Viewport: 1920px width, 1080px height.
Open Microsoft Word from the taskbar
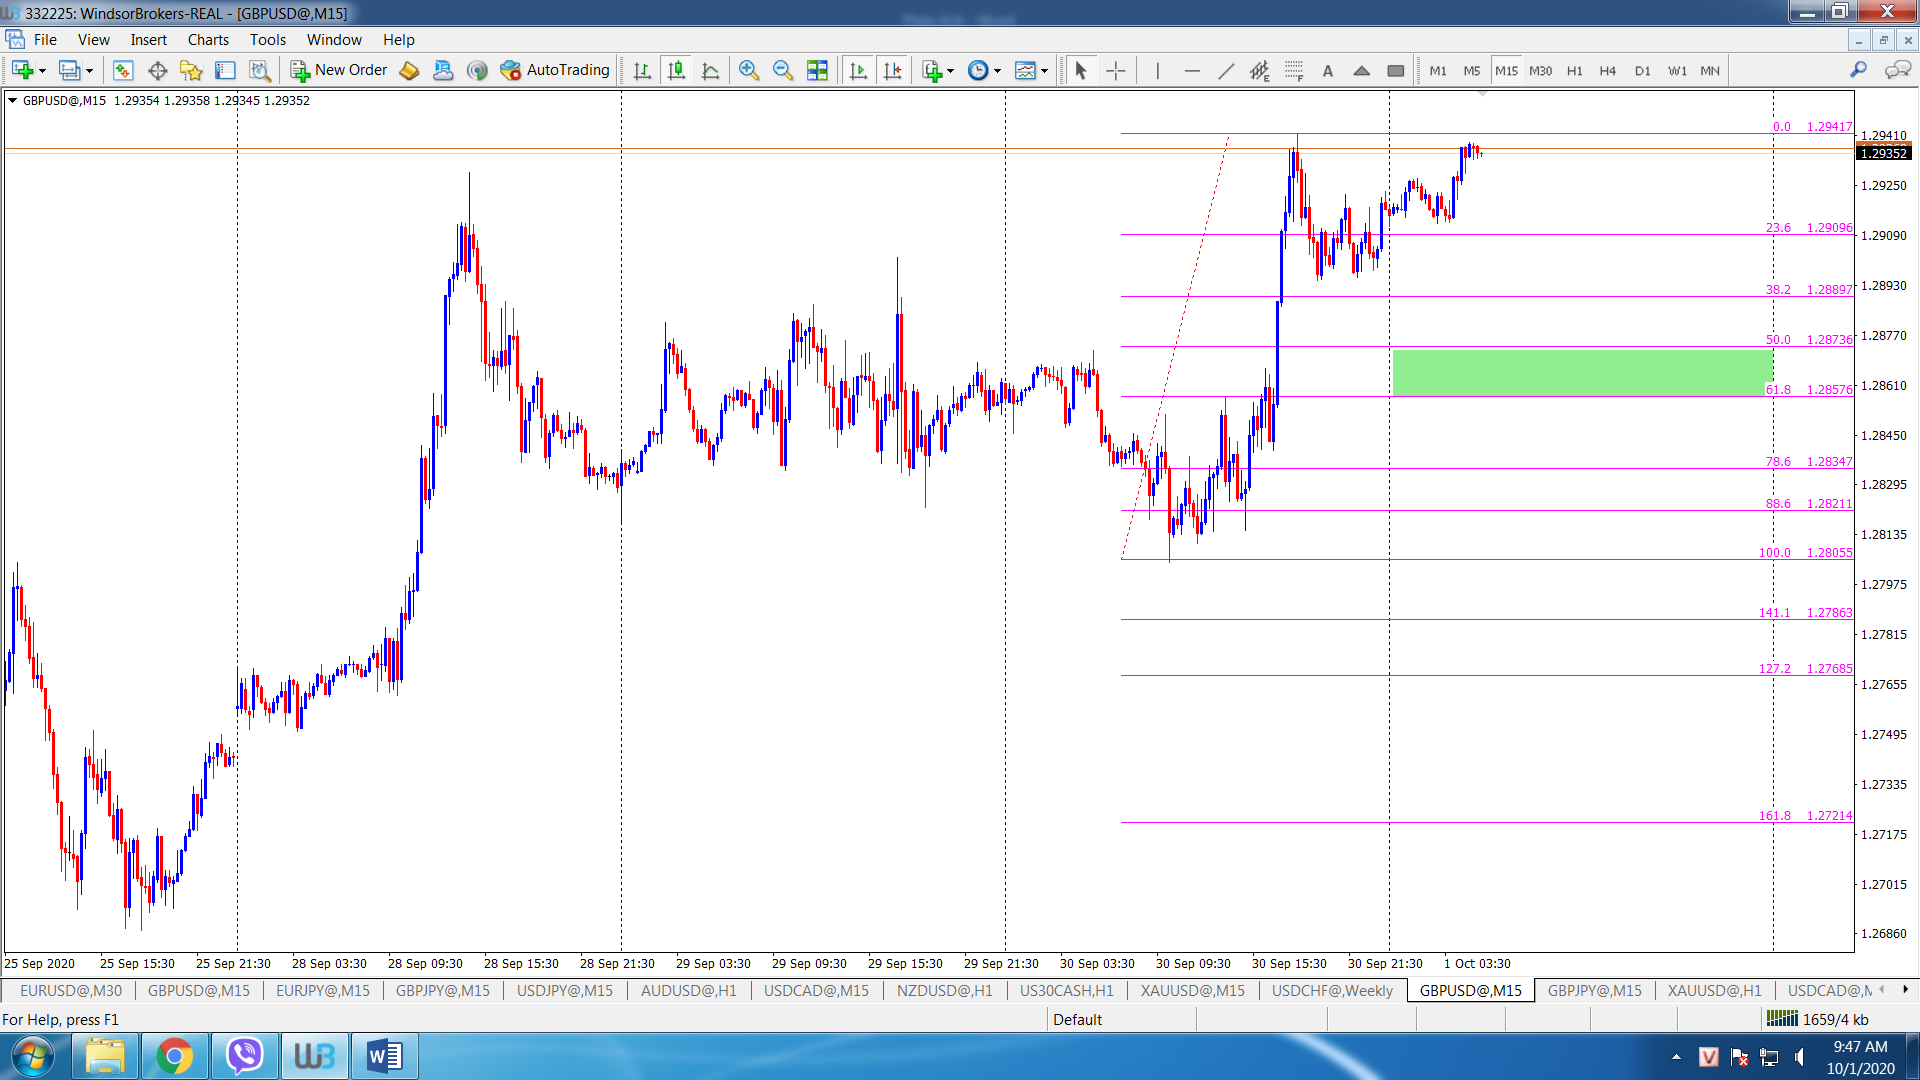[x=385, y=1056]
